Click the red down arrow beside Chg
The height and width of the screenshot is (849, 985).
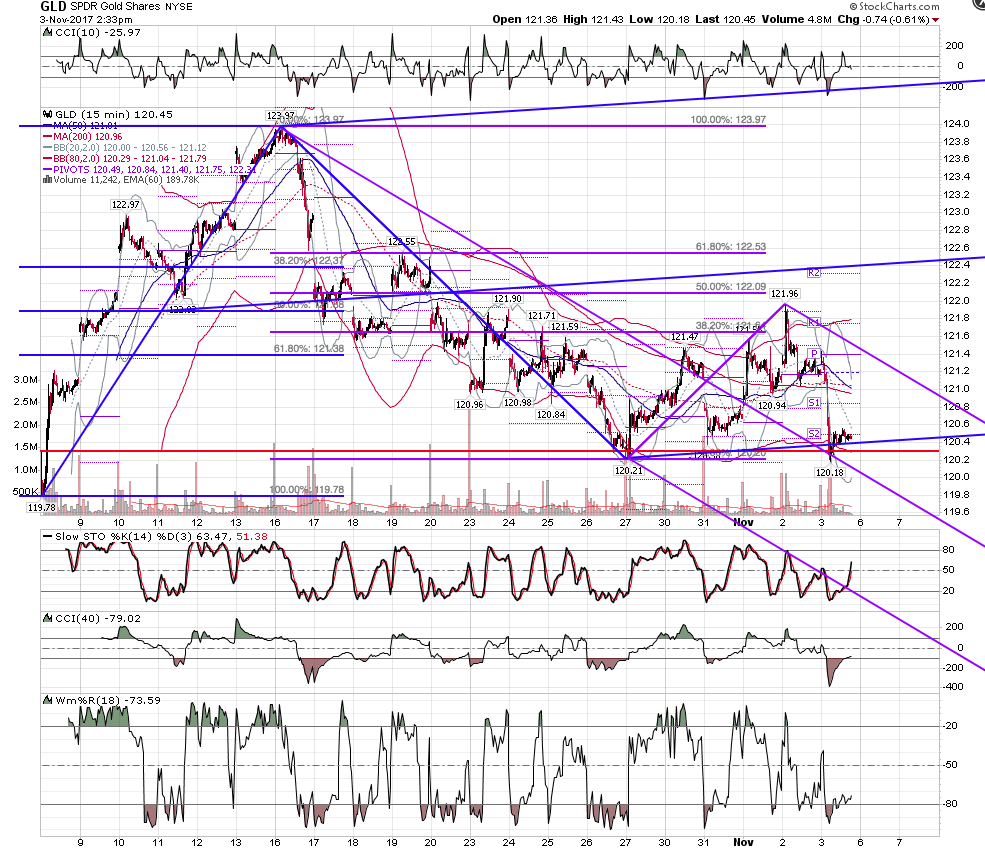coord(936,20)
